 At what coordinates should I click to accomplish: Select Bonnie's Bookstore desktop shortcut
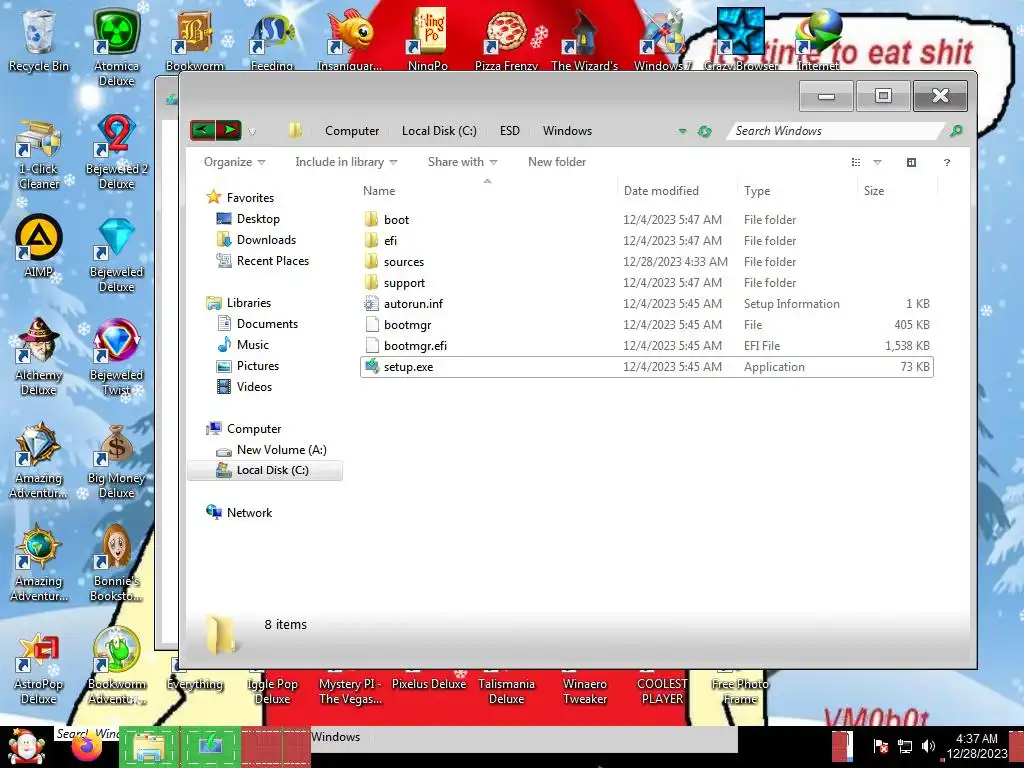tap(116, 563)
